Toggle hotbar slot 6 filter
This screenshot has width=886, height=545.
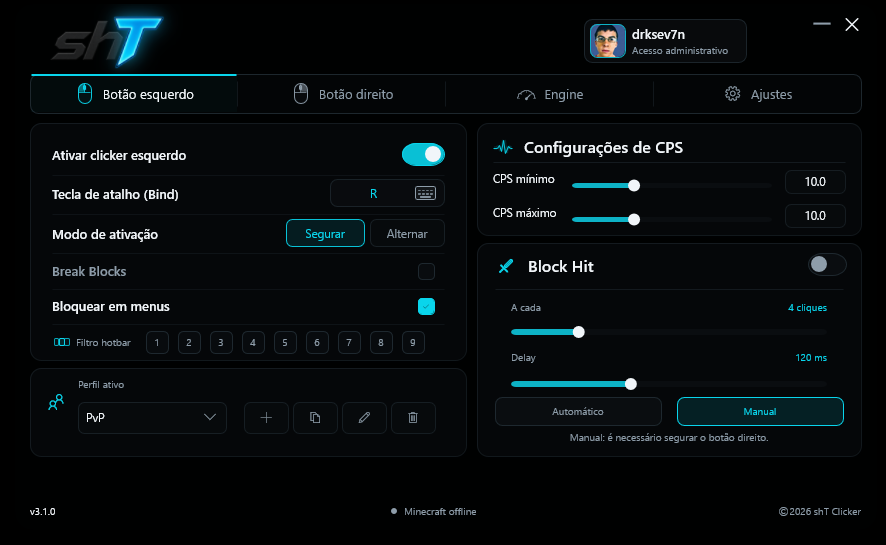[317, 342]
